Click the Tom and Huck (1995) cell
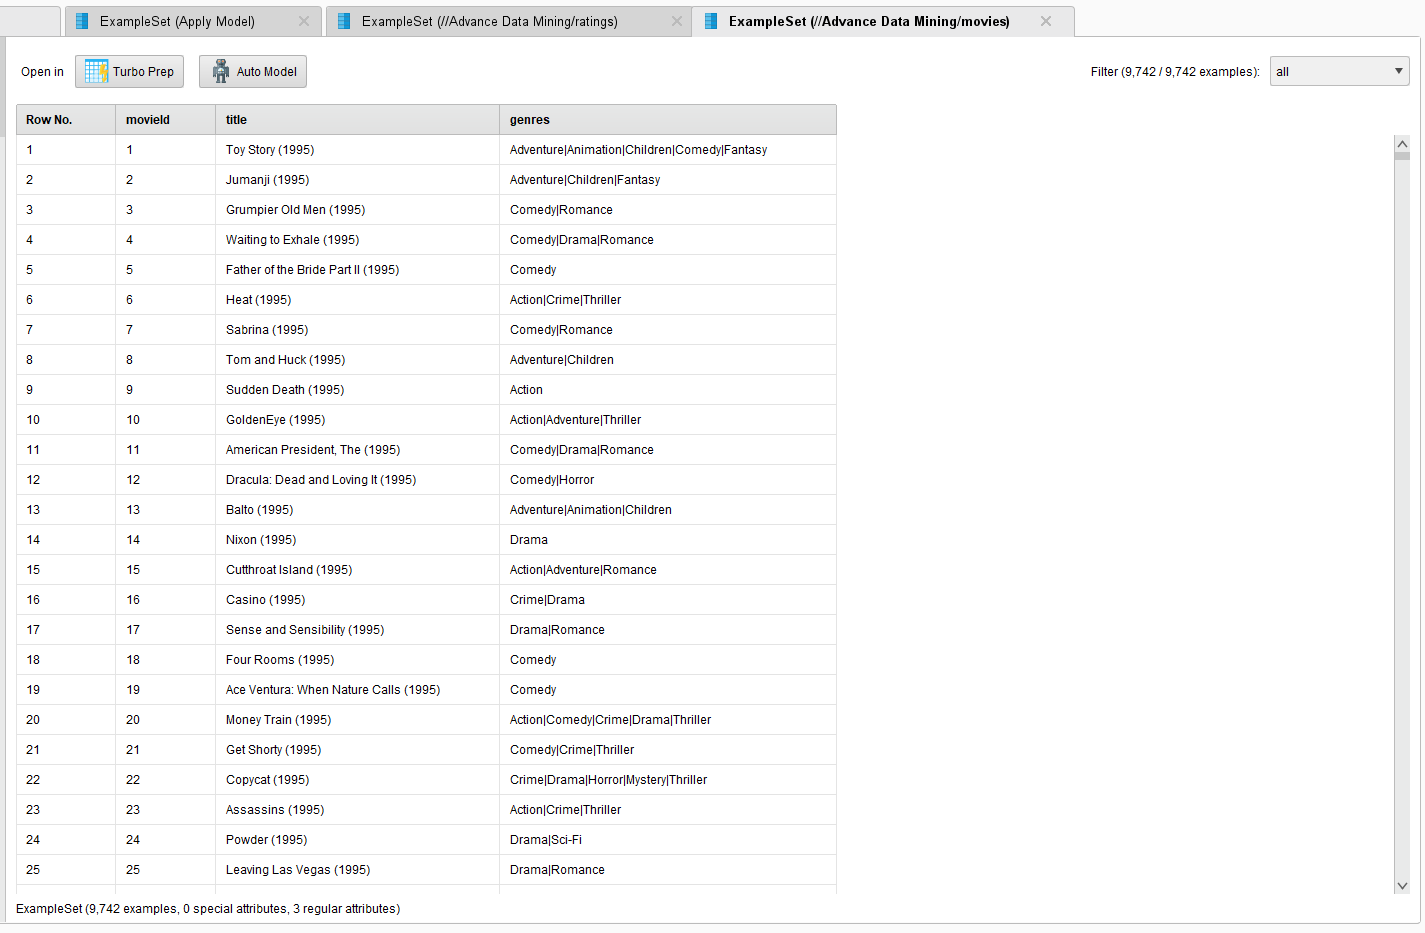Image resolution: width=1425 pixels, height=933 pixels. point(357,360)
